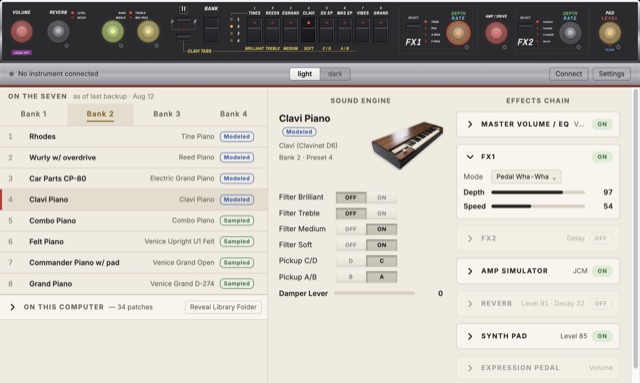640x383 pixels.
Task: Click the FX1 Select switch
Action: (x=413, y=27)
